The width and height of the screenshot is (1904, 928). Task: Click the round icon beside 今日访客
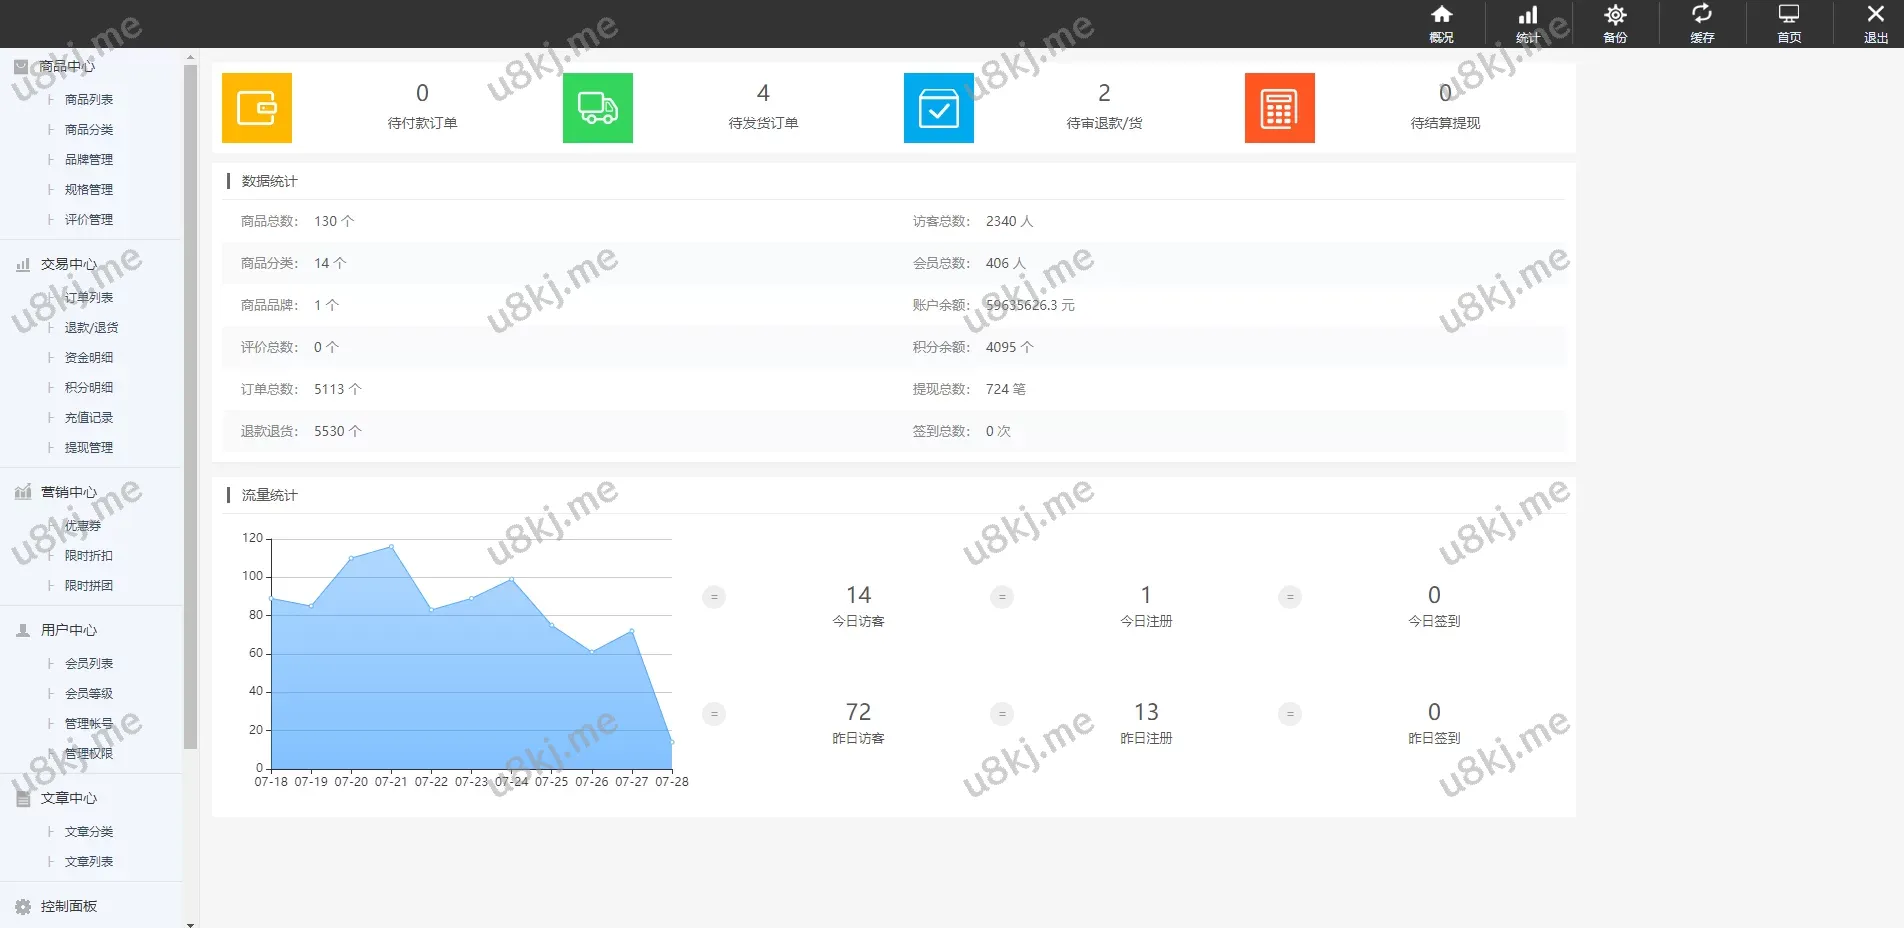click(x=714, y=597)
